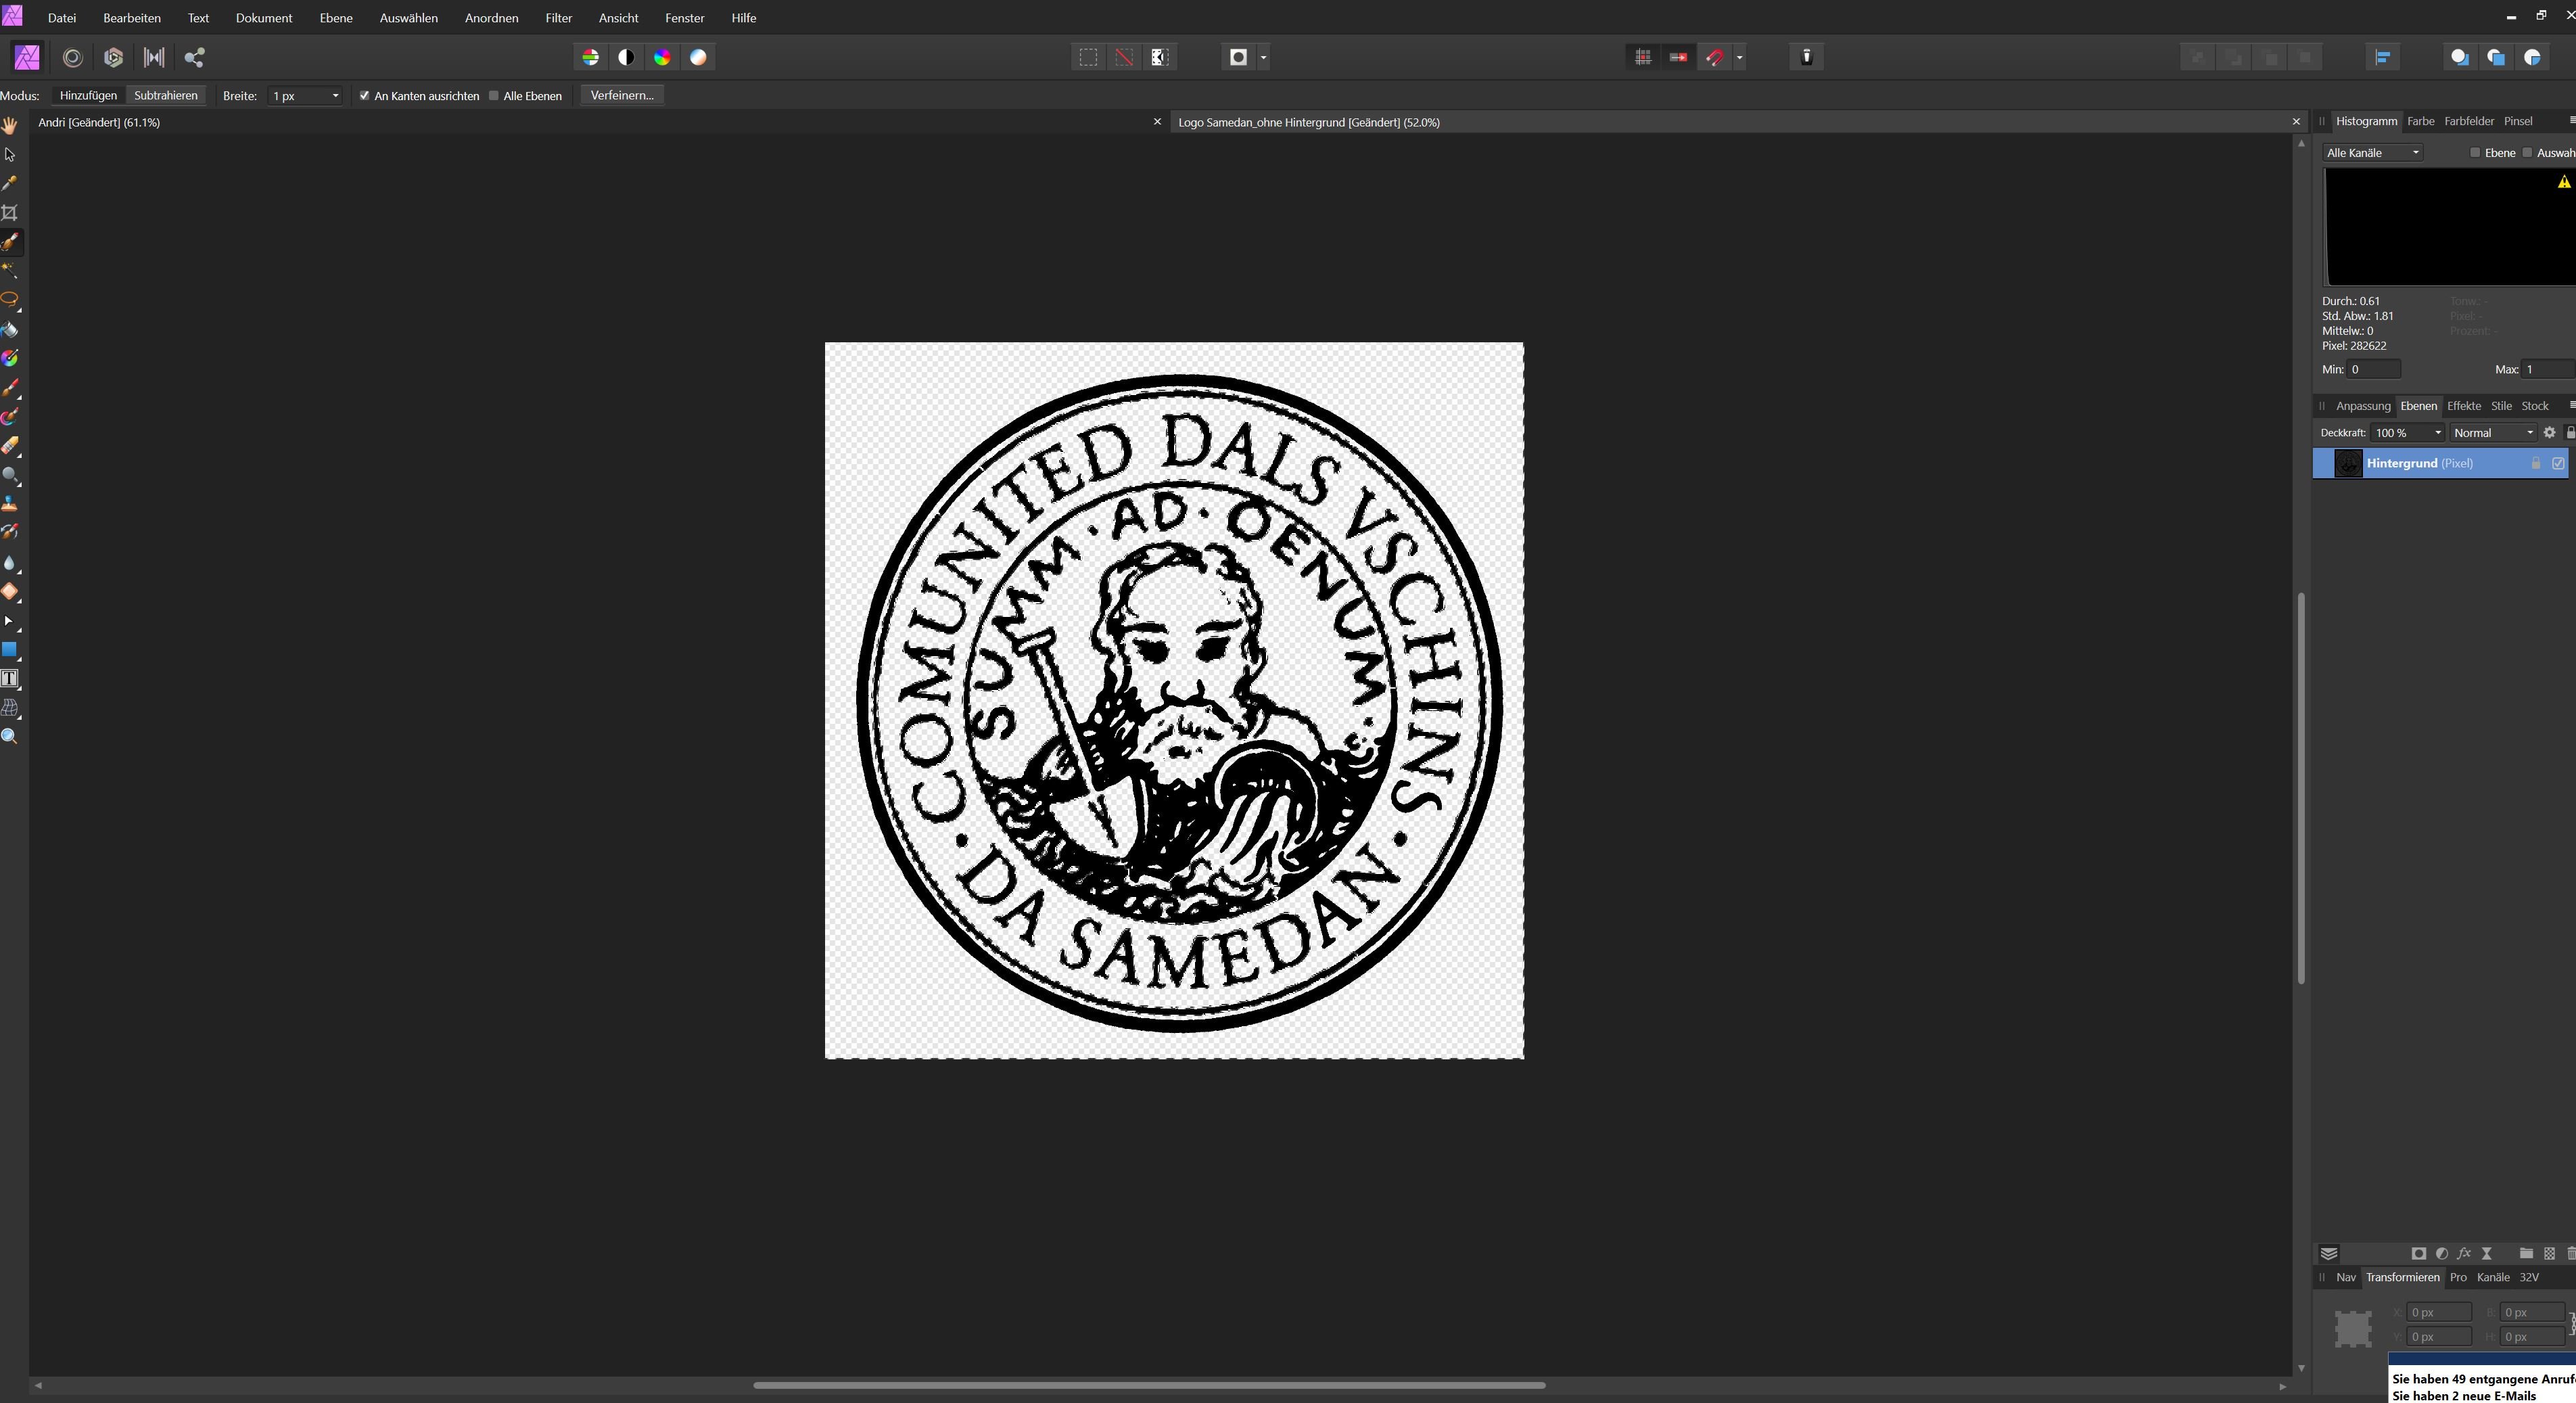Switch to the Export Persona
This screenshot has width=2576, height=1403.
[x=195, y=57]
